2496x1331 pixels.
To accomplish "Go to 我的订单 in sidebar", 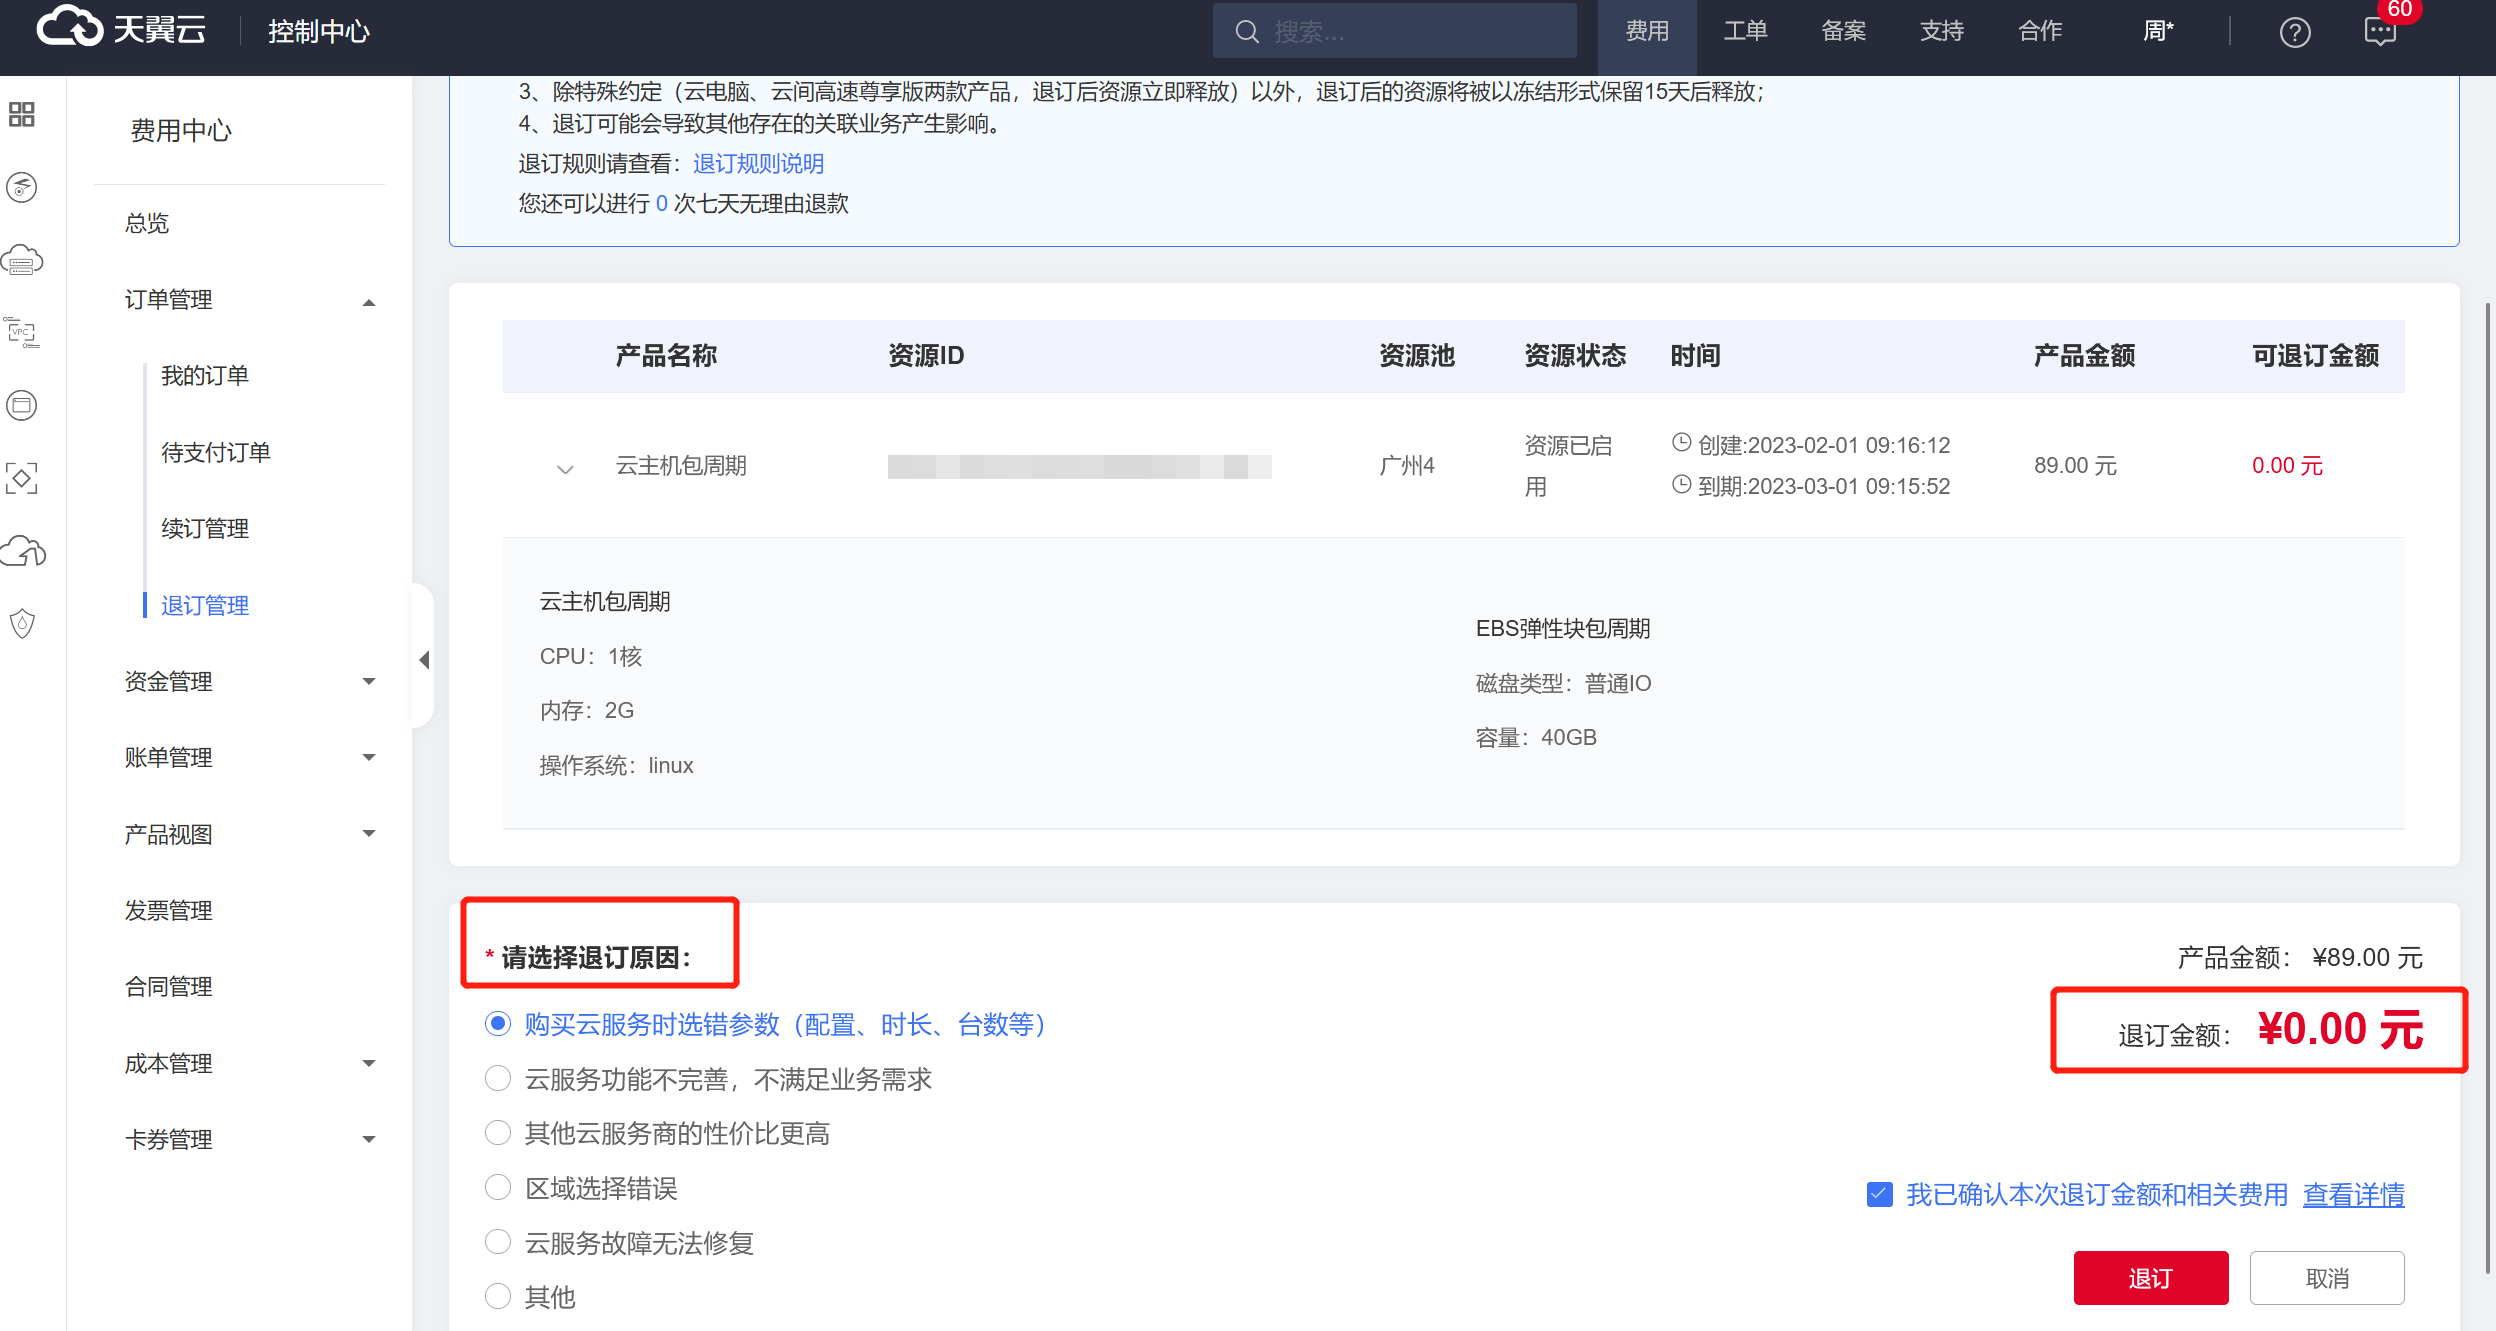I will point(205,376).
